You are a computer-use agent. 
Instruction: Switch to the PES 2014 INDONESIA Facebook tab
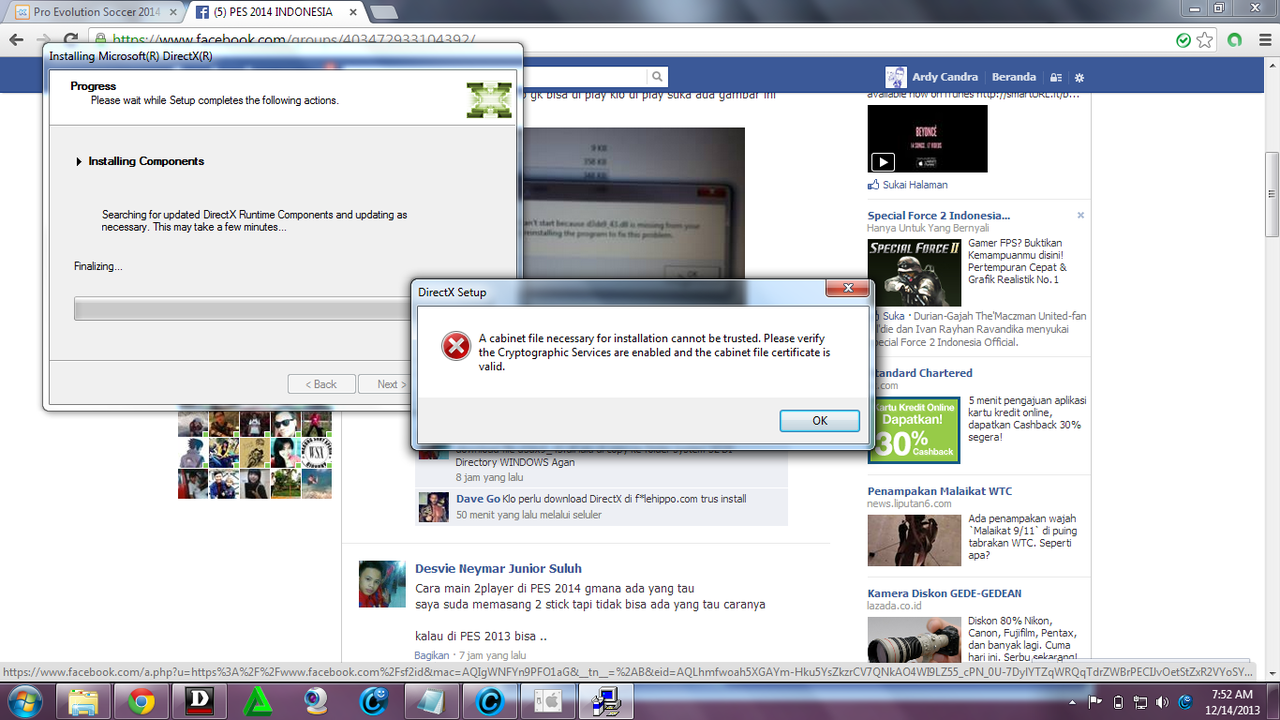(274, 13)
